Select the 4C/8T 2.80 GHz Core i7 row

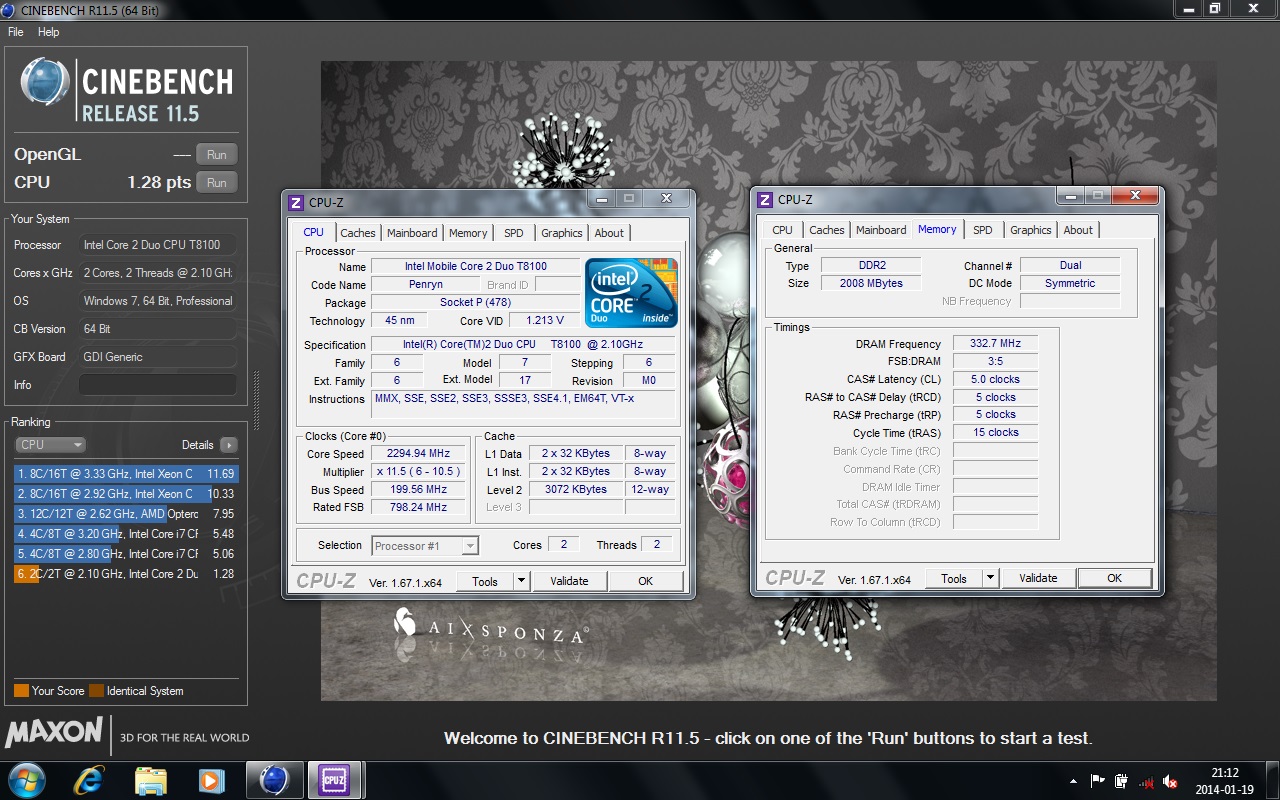(x=126, y=553)
